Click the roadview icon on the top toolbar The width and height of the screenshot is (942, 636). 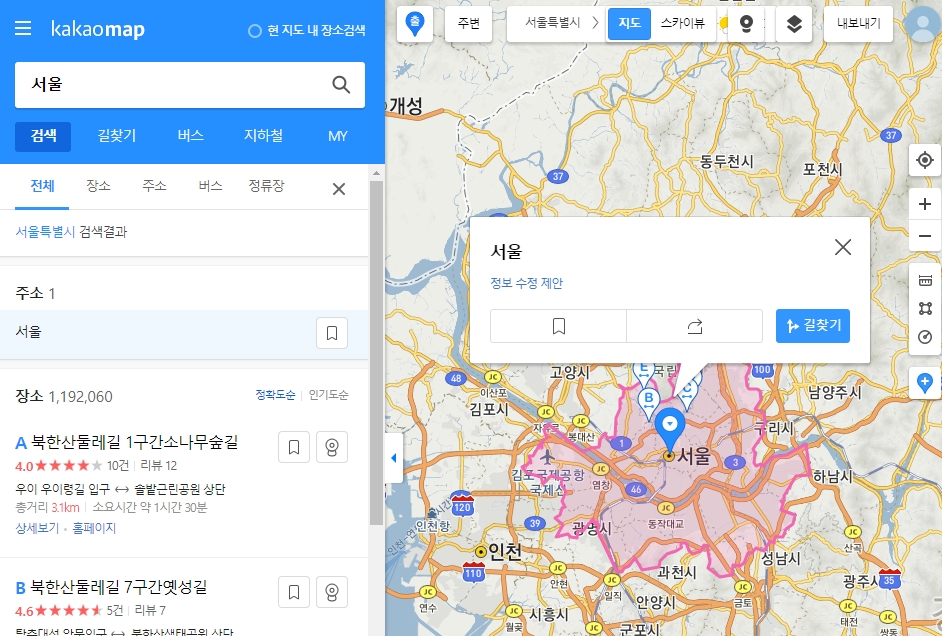[x=745, y=23]
